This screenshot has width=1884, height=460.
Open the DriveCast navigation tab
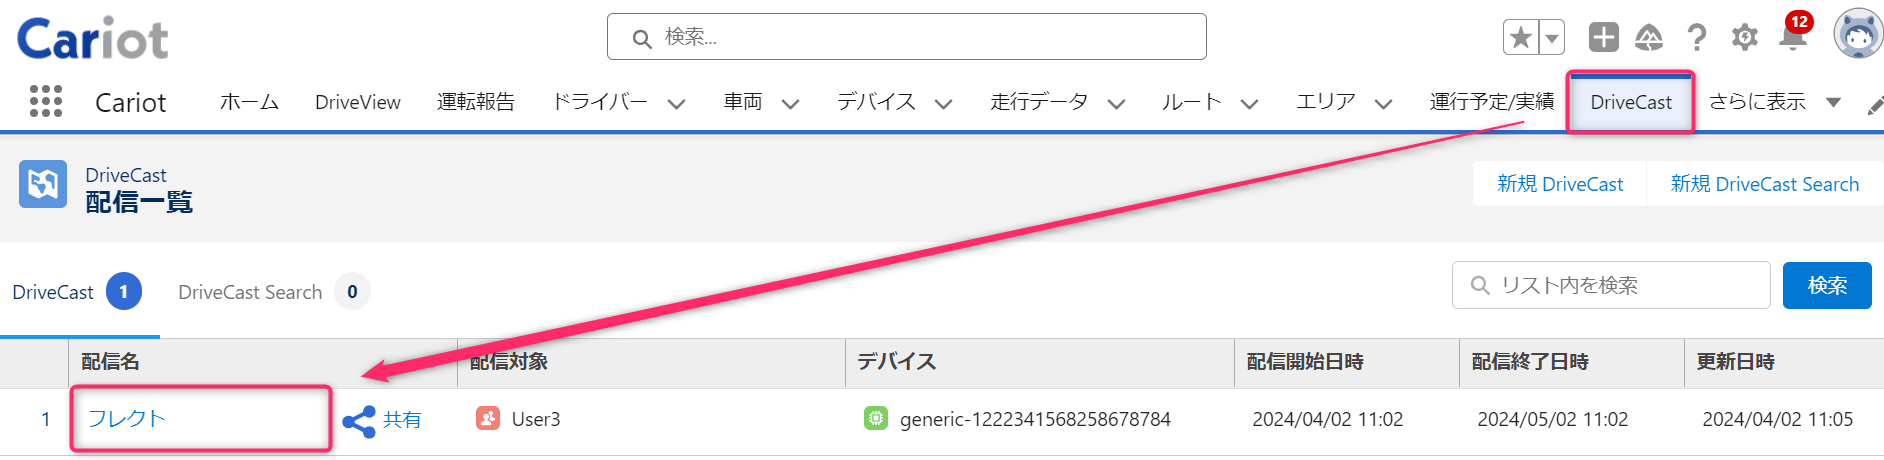click(1631, 102)
